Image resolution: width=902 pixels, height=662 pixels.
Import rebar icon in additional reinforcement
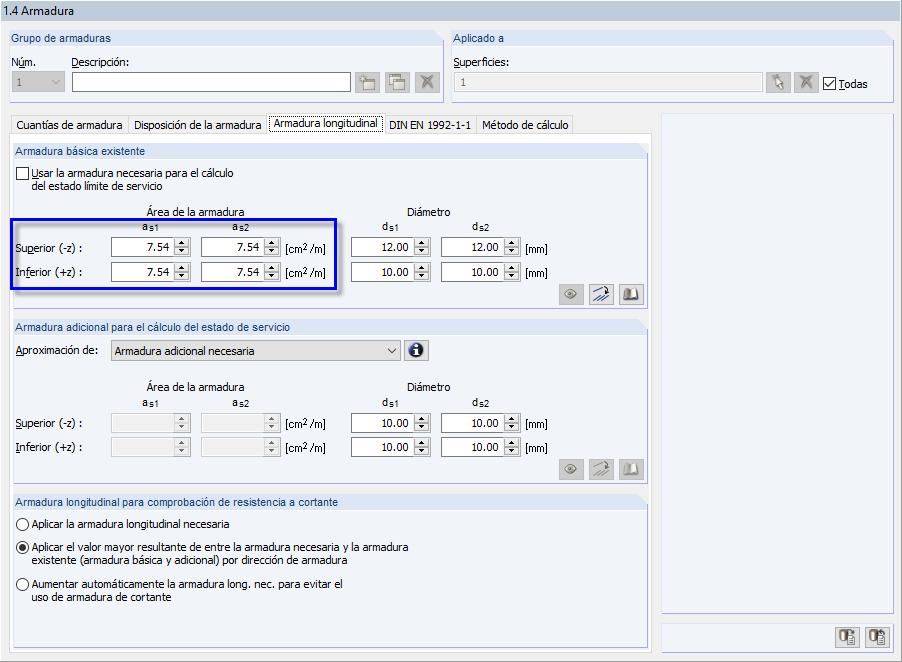click(x=601, y=469)
